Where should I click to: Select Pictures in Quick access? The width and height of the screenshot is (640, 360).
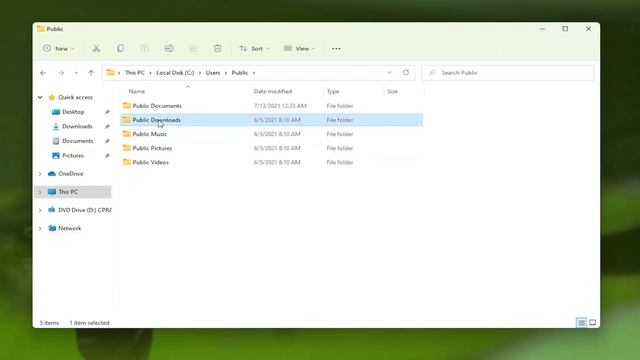73,156
